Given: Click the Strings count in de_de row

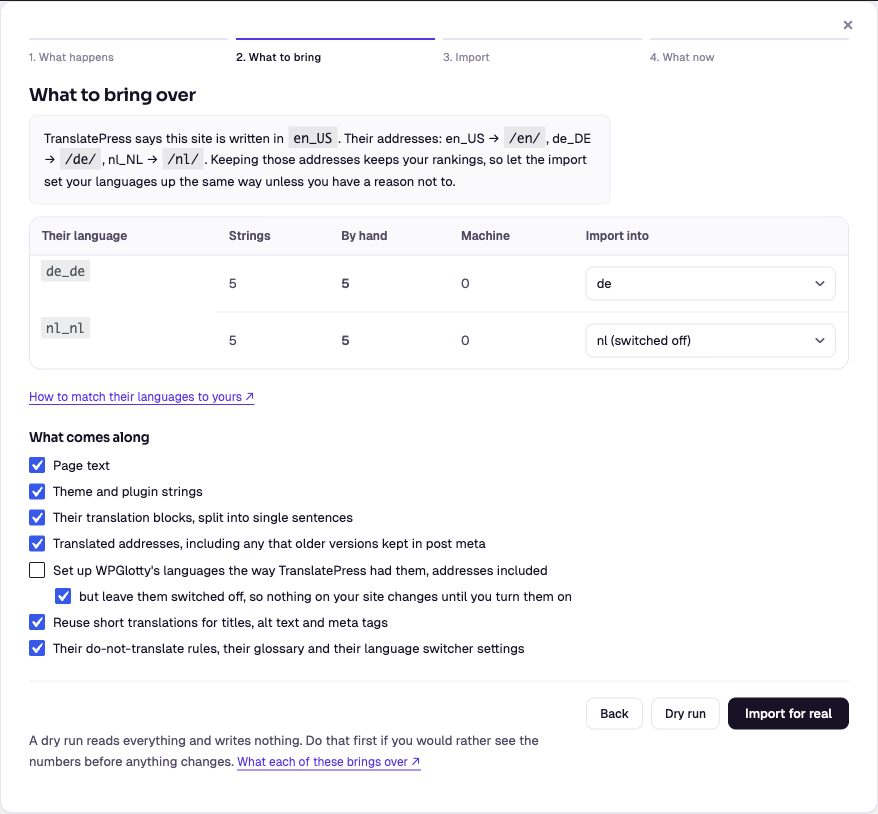Looking at the screenshot, I should click(x=232, y=283).
